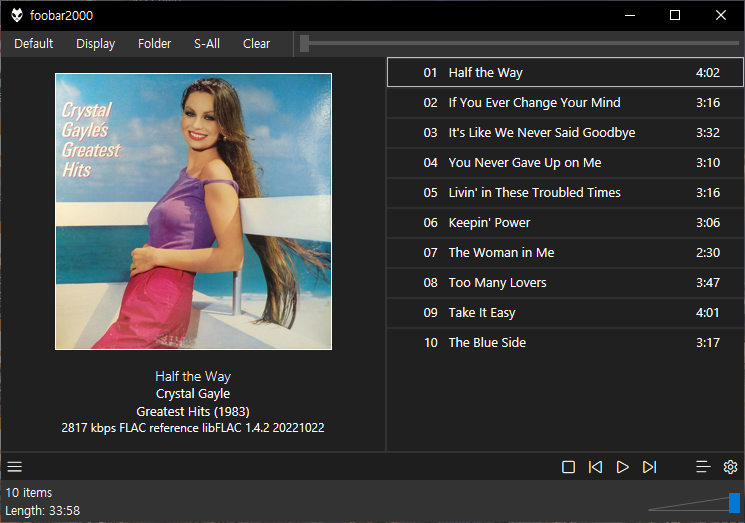Click the Half the Way title under cover

coord(193,377)
